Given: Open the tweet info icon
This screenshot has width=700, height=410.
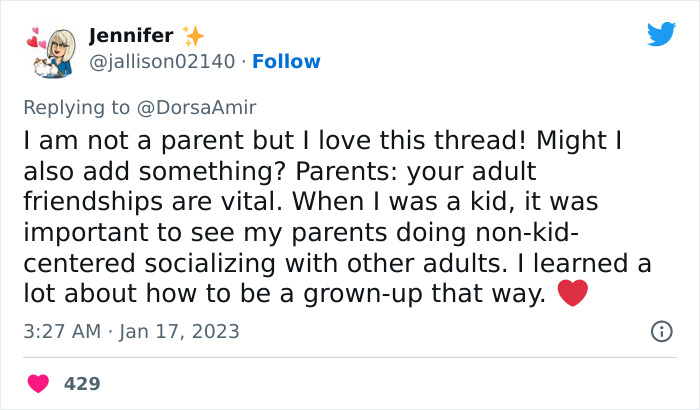Looking at the screenshot, I should (661, 331).
